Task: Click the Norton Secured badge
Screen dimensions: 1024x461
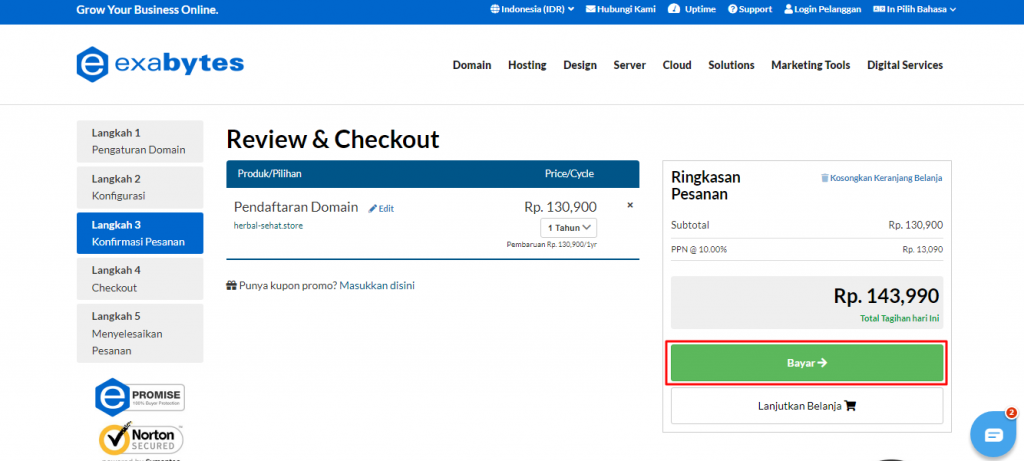Action: coord(141,440)
